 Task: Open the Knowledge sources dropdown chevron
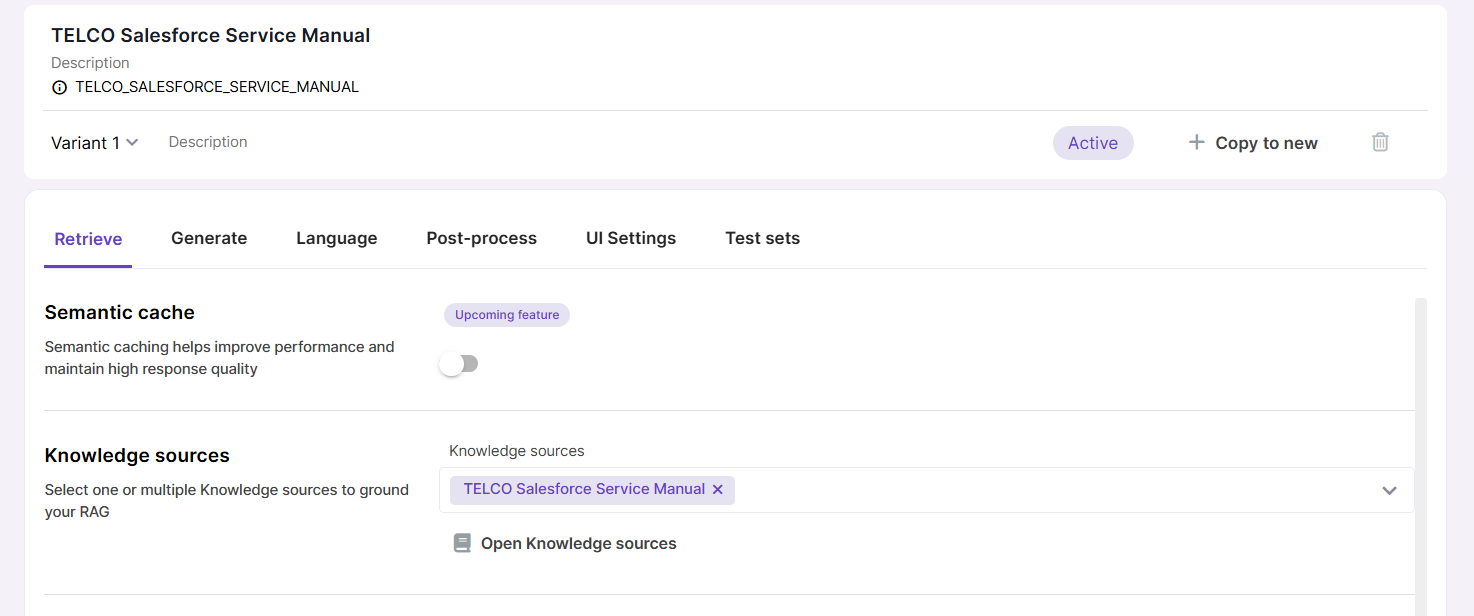[x=1389, y=490]
